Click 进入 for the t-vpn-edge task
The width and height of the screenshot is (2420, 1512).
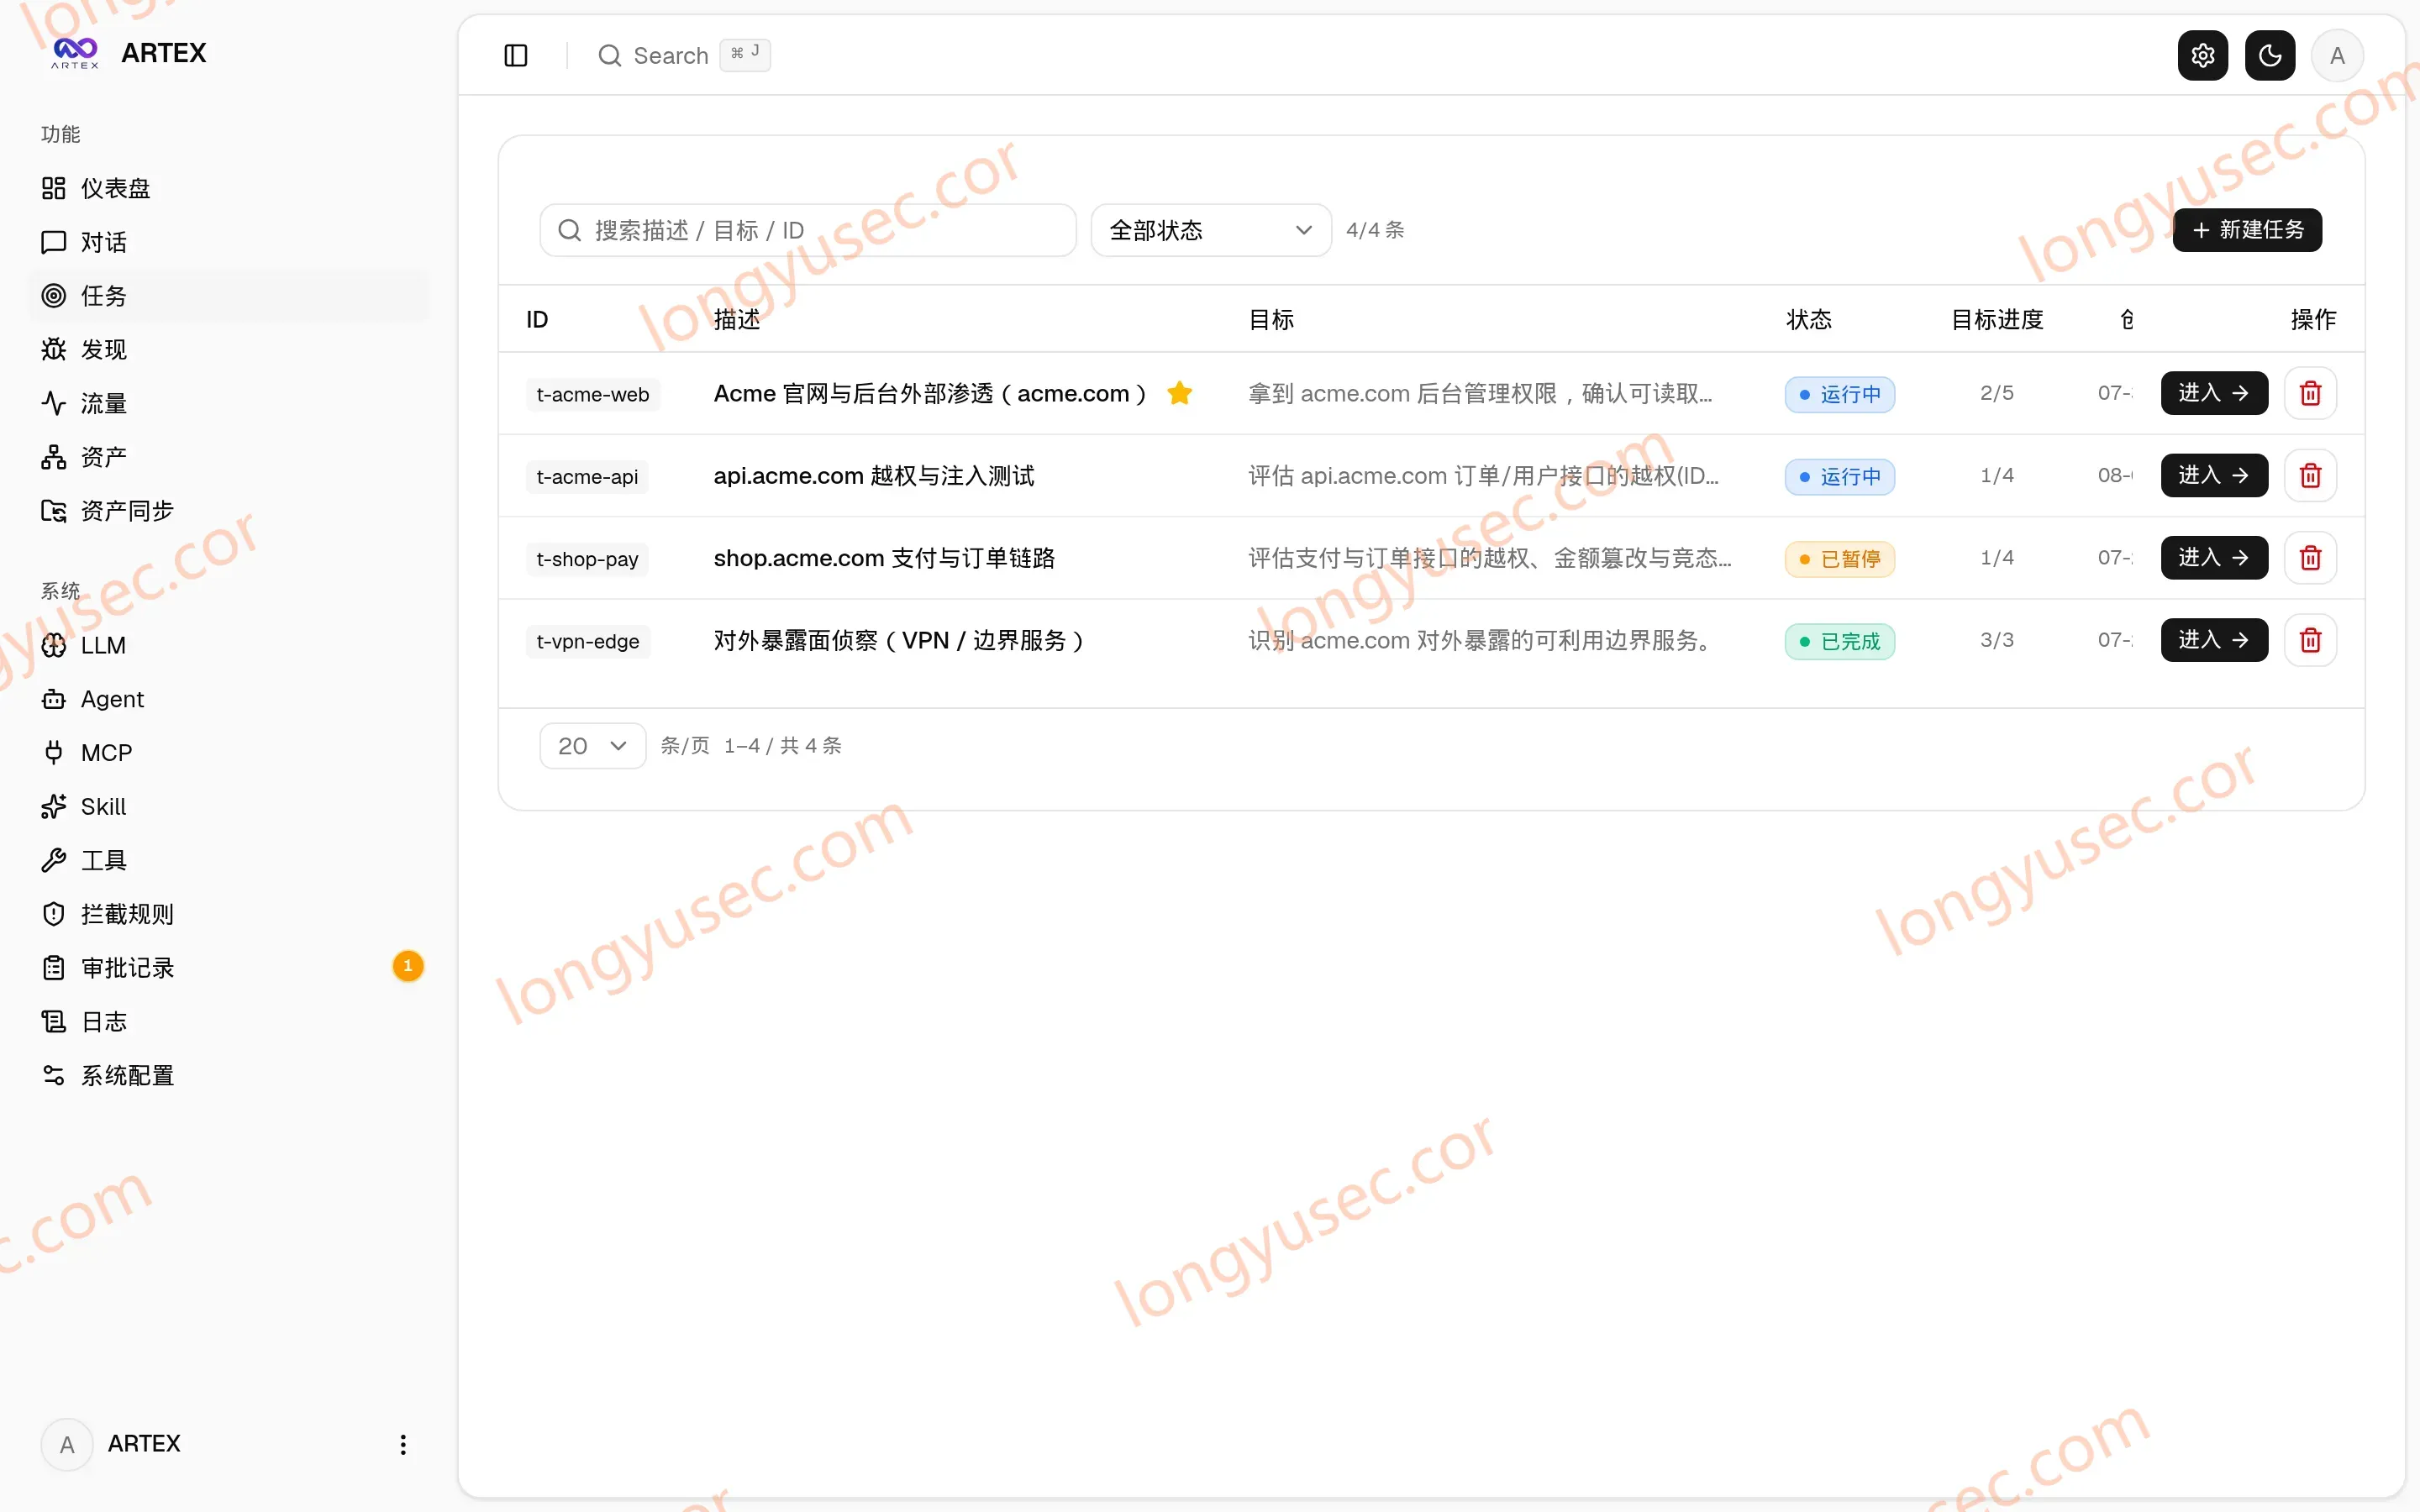coord(2214,640)
